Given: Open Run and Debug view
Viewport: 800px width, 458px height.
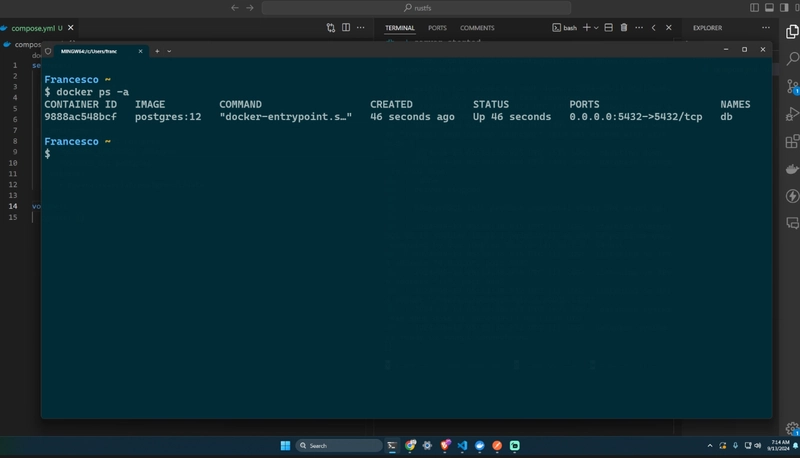Looking at the screenshot, I should 792,114.
